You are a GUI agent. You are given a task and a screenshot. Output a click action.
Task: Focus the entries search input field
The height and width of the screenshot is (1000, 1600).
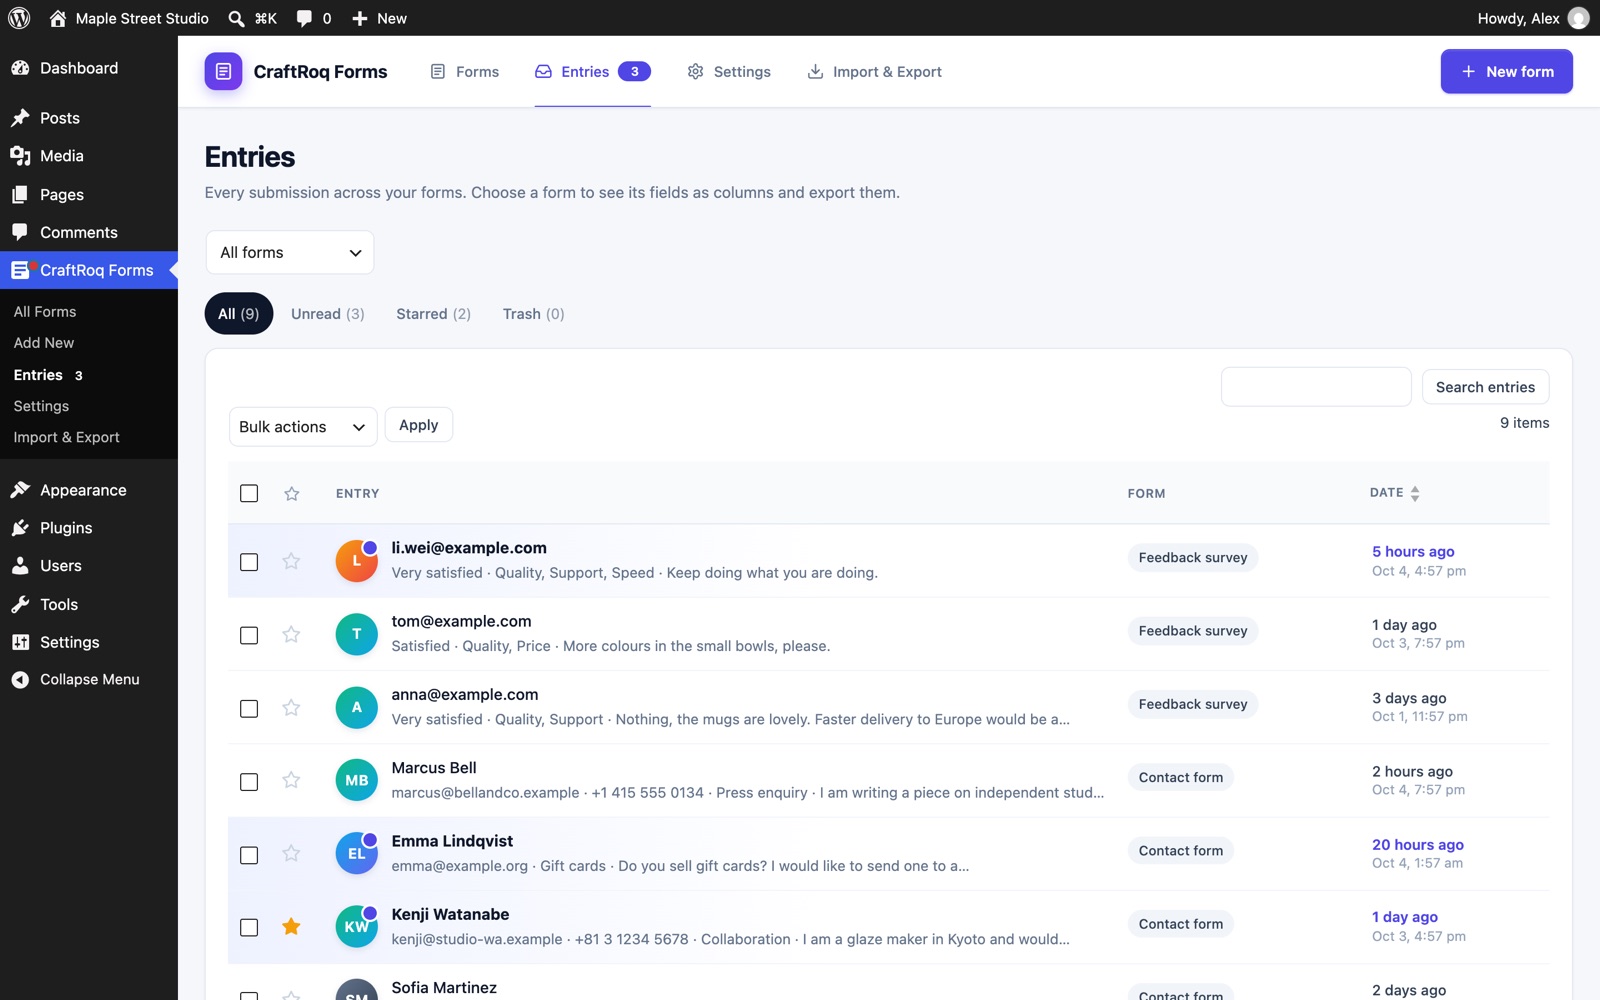pyautogui.click(x=1316, y=387)
